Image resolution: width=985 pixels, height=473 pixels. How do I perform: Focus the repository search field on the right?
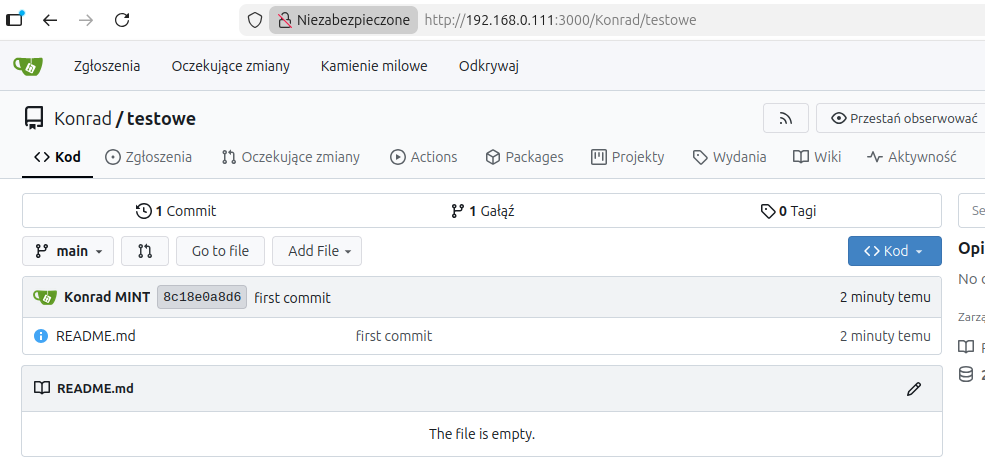click(x=972, y=210)
